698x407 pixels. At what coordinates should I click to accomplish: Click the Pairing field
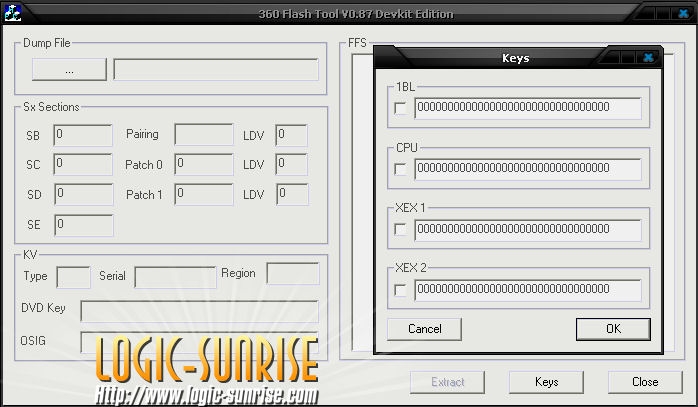click(204, 134)
